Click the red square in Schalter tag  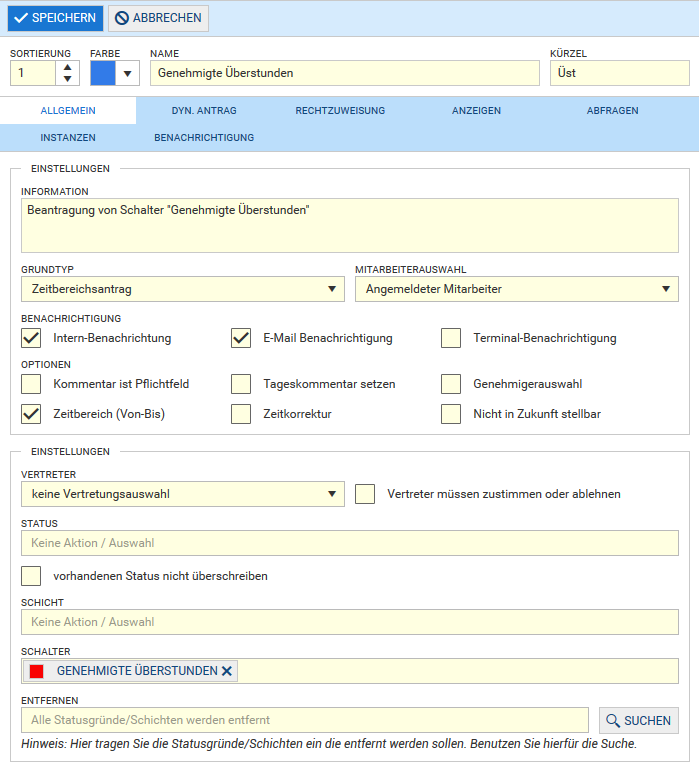coord(36,671)
